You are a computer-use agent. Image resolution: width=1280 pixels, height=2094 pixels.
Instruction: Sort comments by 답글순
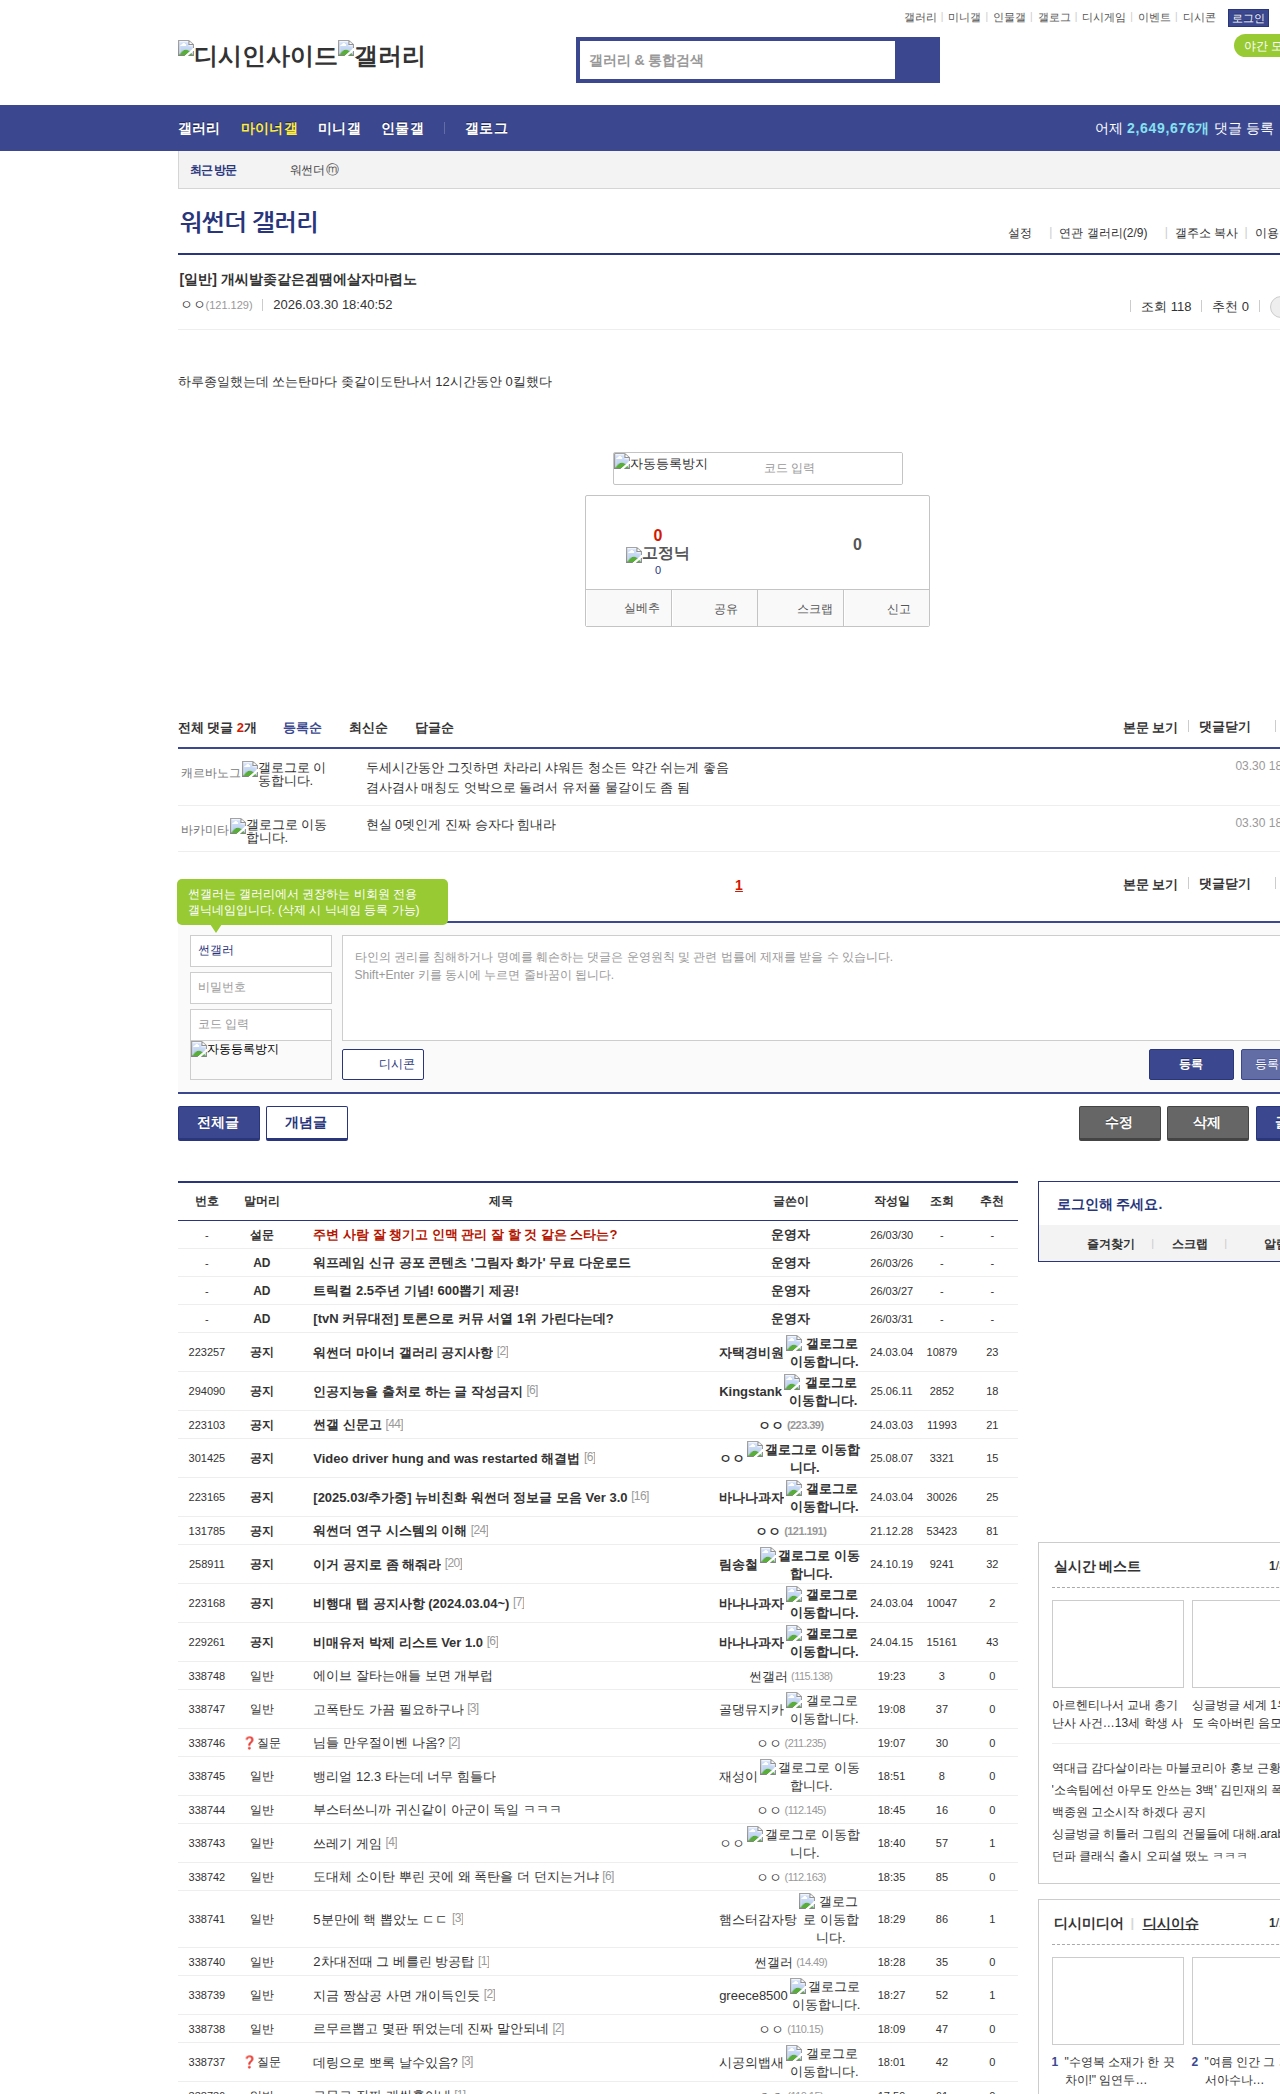coord(434,728)
